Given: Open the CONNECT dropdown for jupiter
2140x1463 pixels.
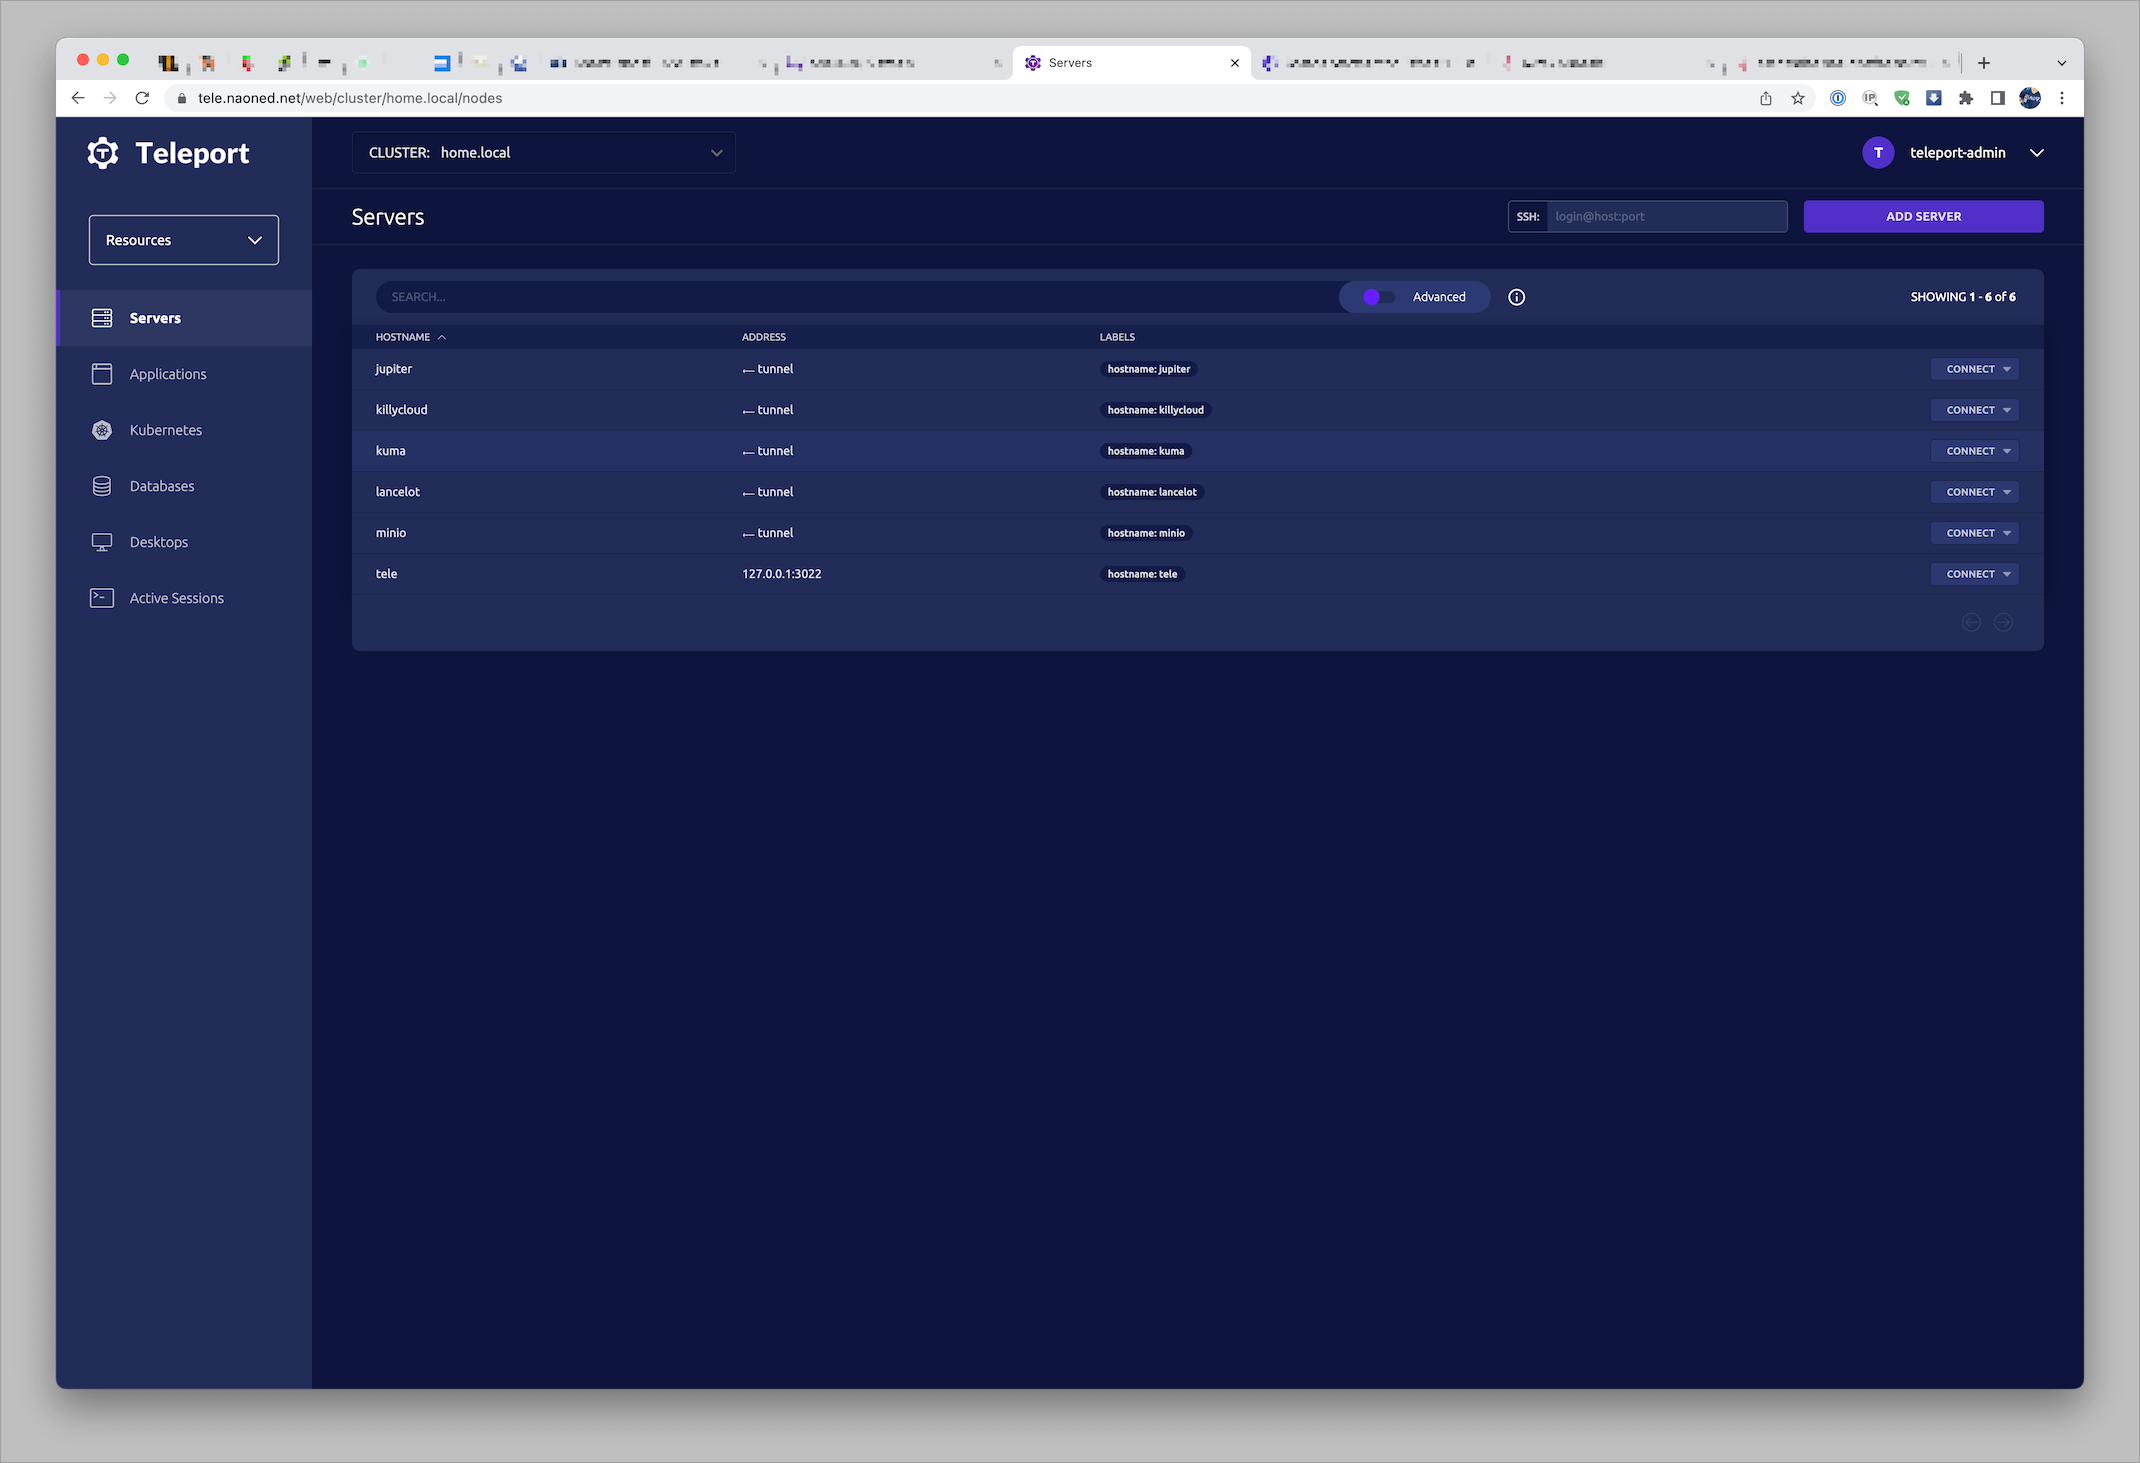Looking at the screenshot, I should coord(1976,369).
